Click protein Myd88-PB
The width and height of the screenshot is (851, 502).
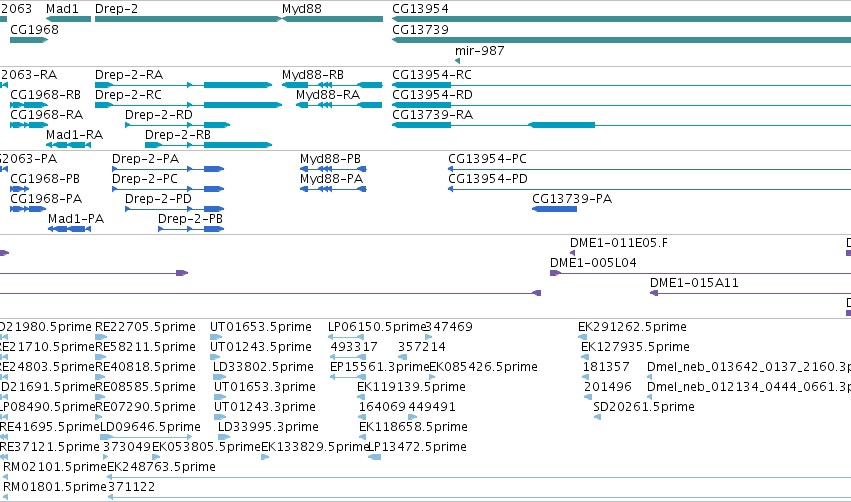point(333,169)
